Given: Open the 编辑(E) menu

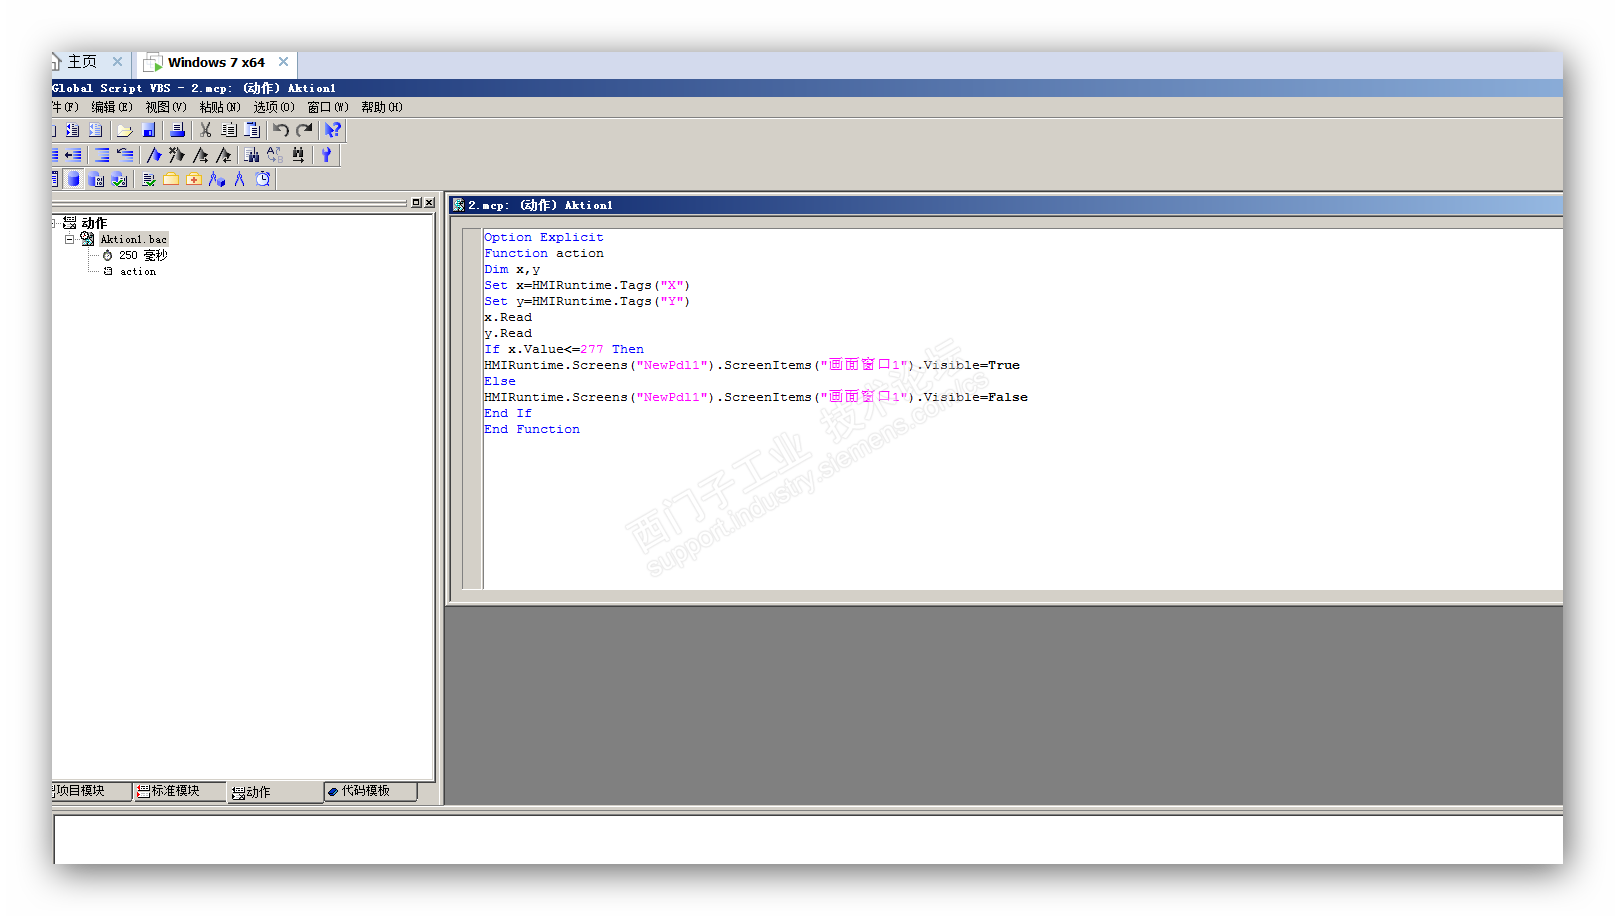Looking at the screenshot, I should (x=112, y=107).
